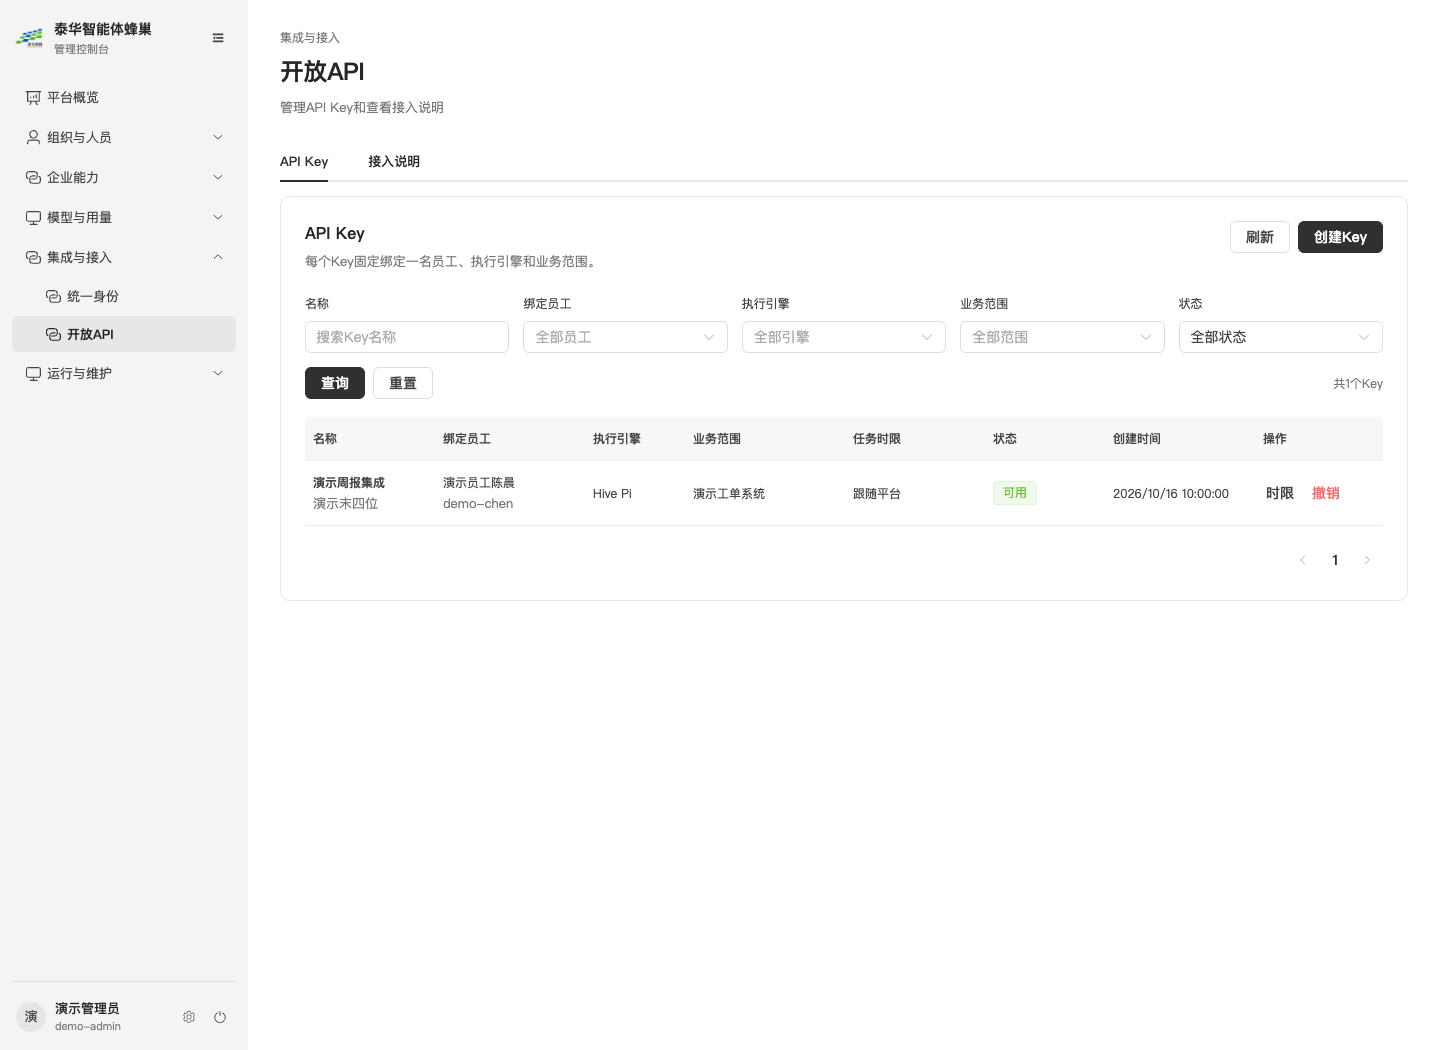Open settings via gear icon
The height and width of the screenshot is (1050, 1440).
point(189,1017)
